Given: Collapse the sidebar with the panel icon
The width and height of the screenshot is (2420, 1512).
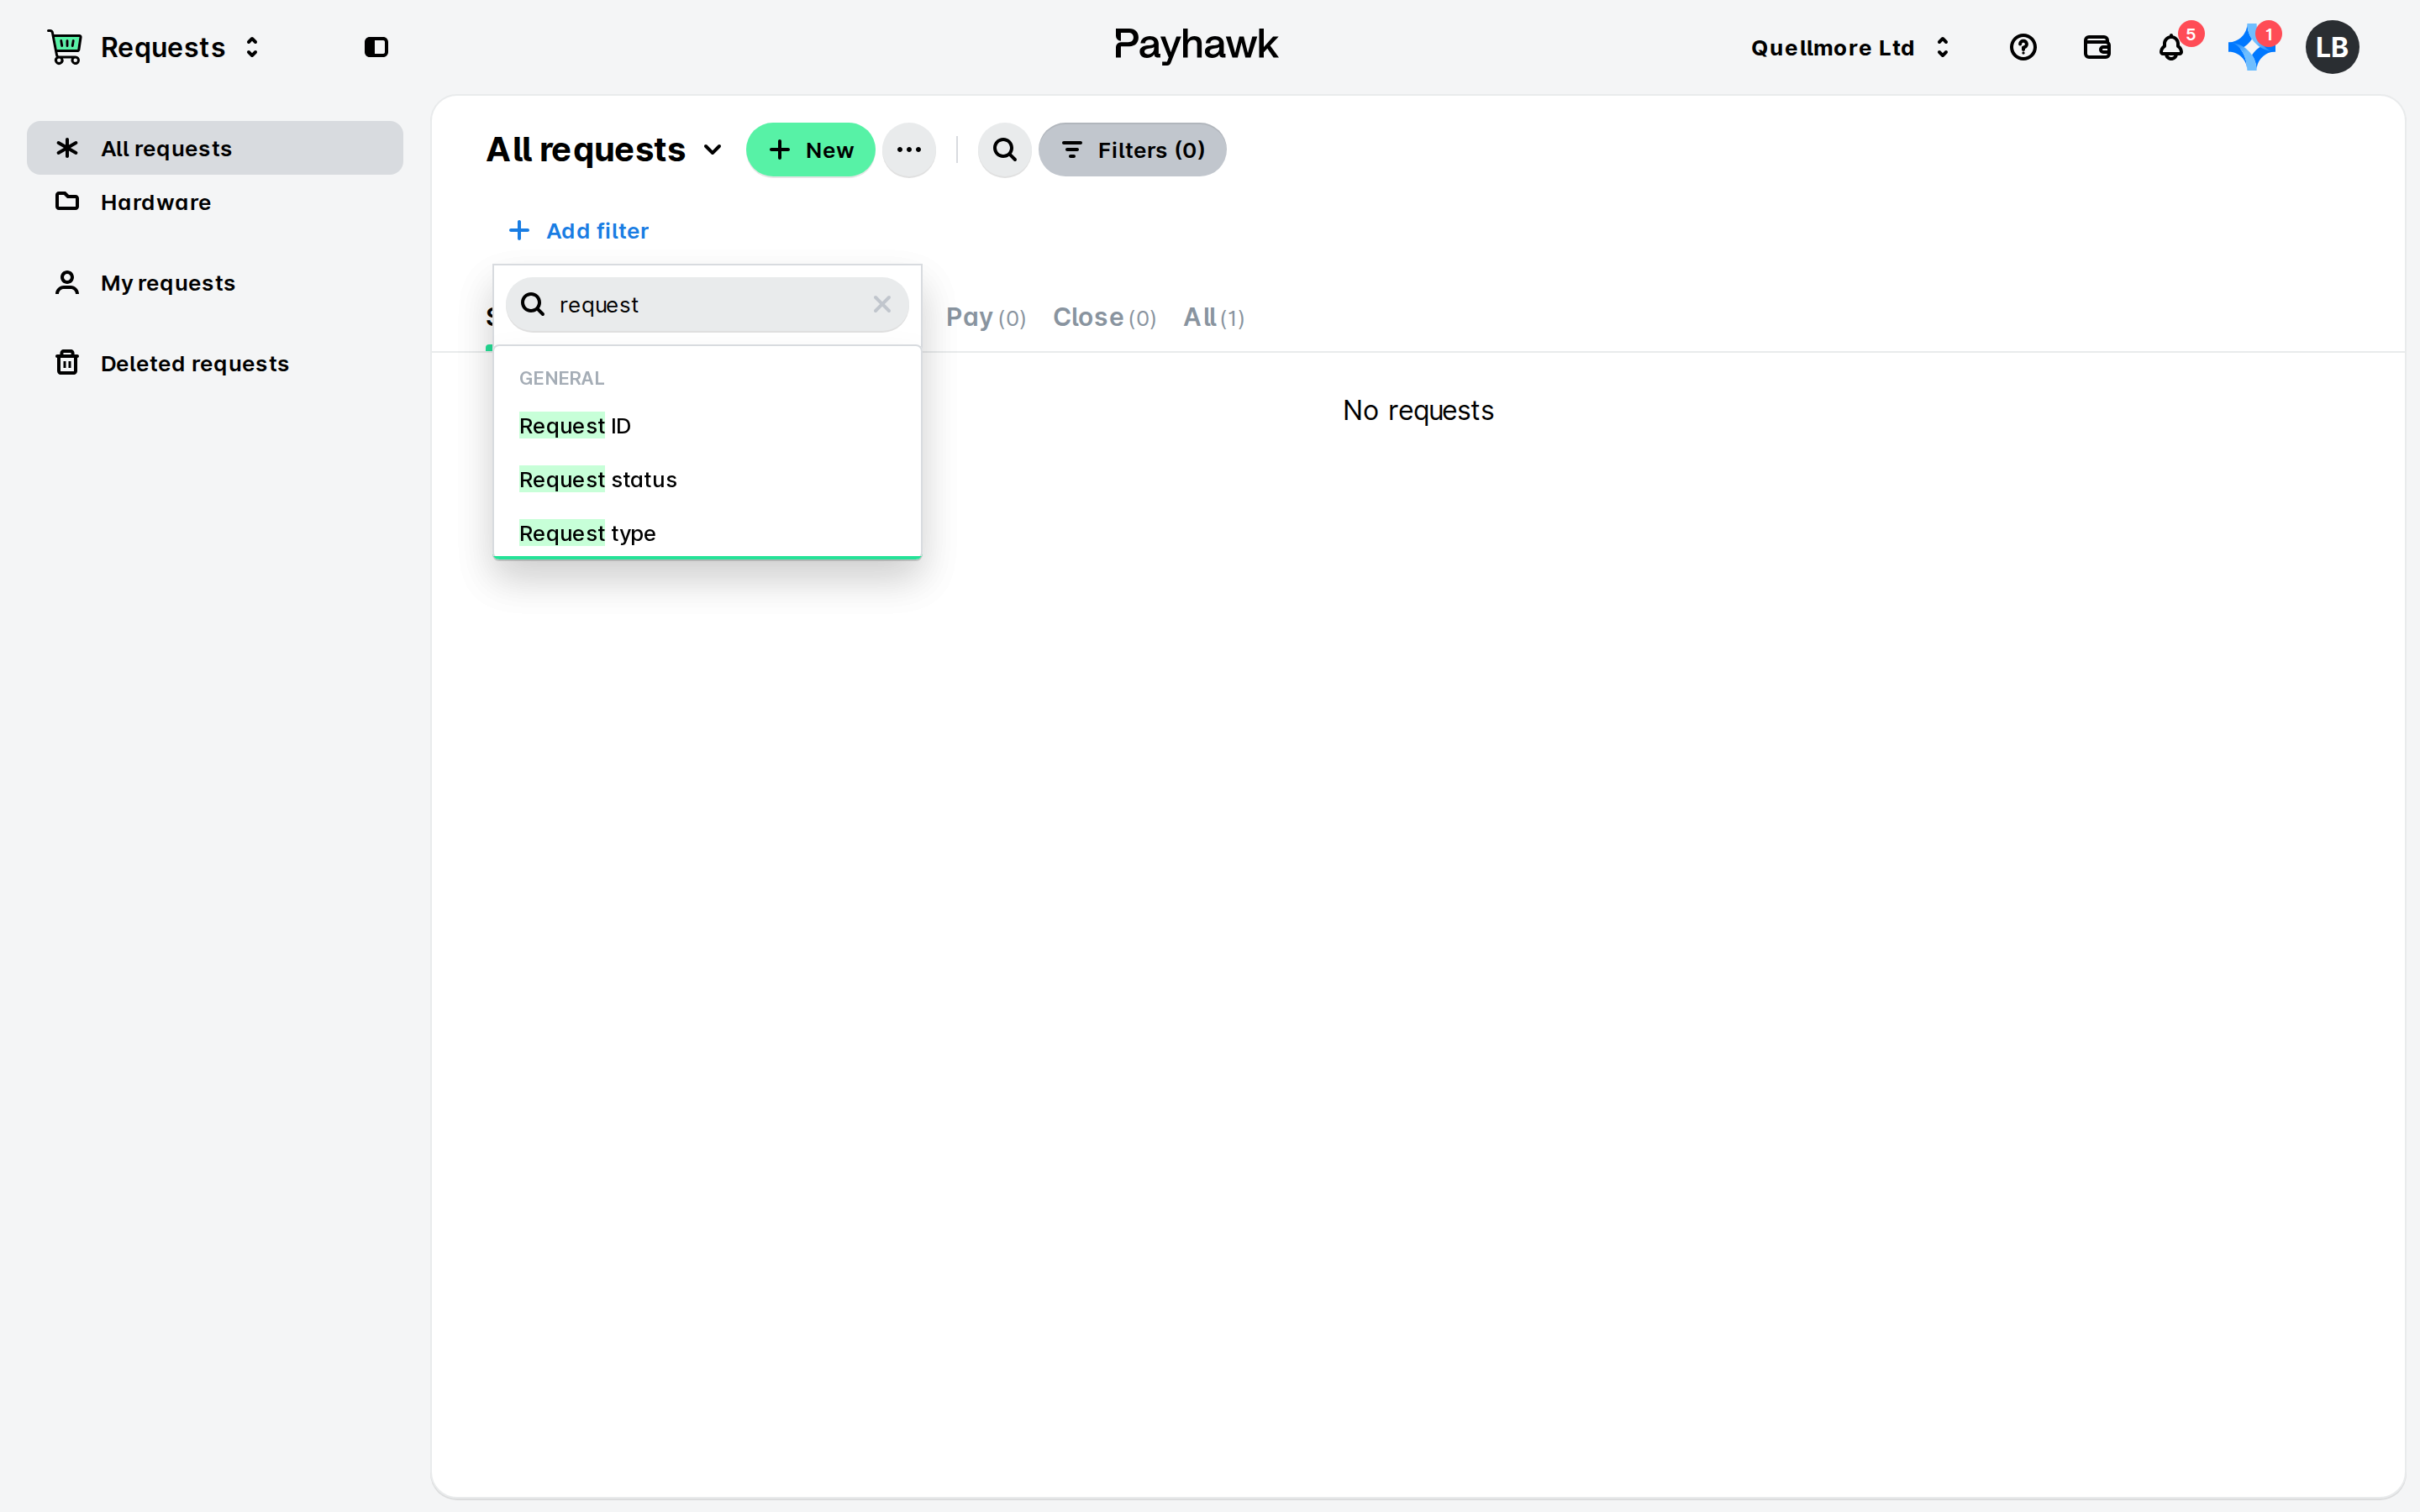Looking at the screenshot, I should (x=376, y=47).
